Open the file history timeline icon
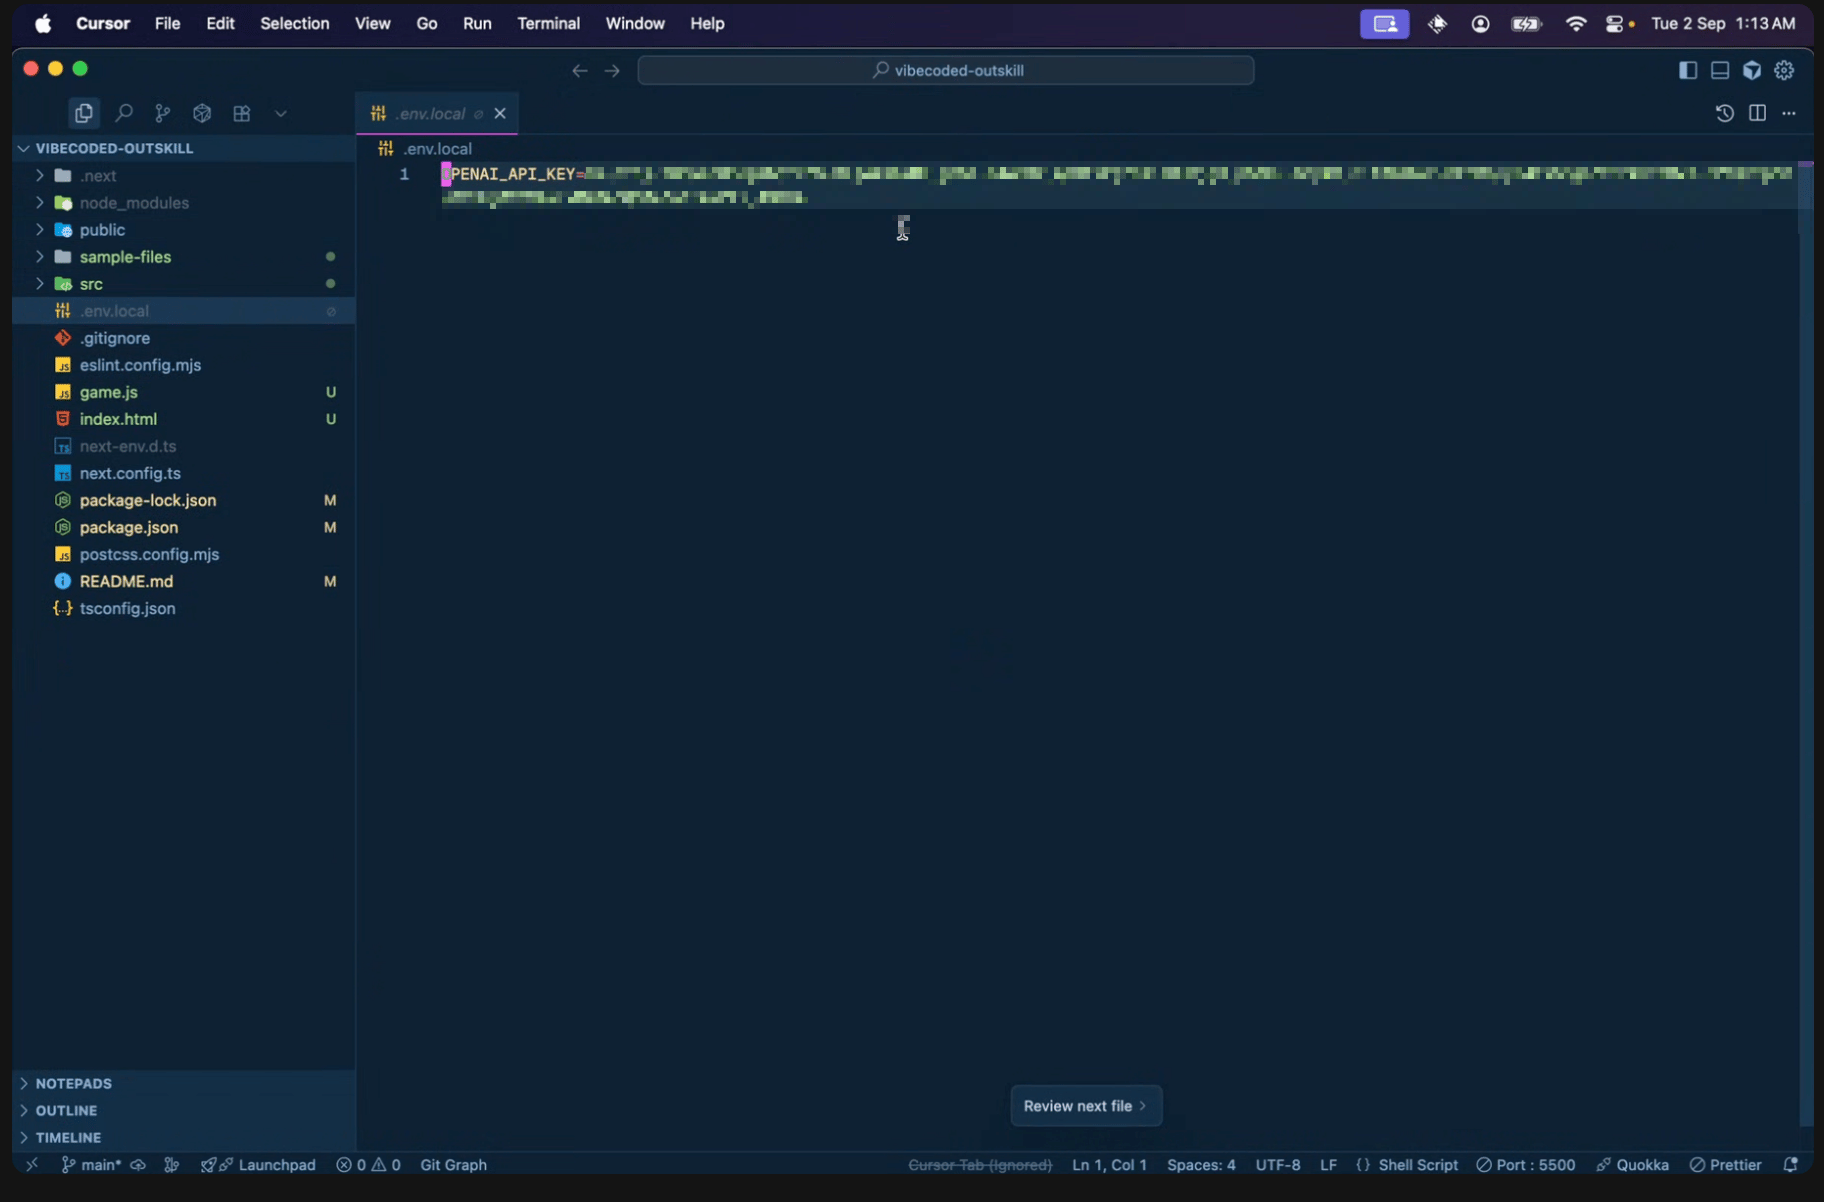The height and width of the screenshot is (1202, 1824). pos(1724,113)
